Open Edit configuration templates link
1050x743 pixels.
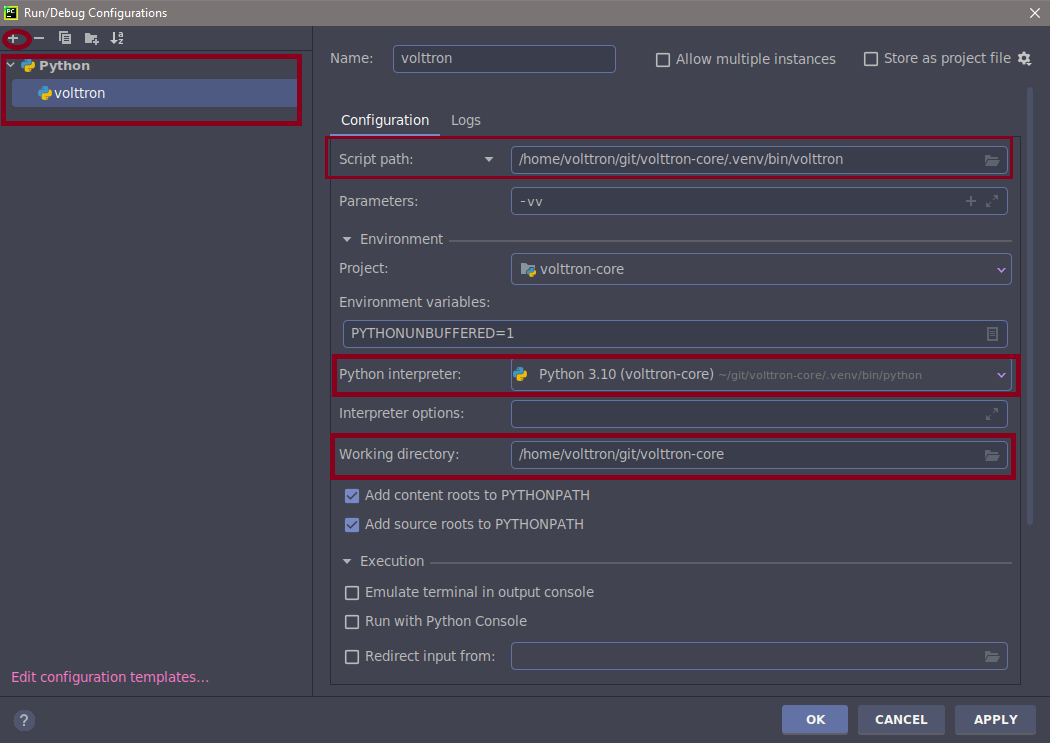pos(110,677)
